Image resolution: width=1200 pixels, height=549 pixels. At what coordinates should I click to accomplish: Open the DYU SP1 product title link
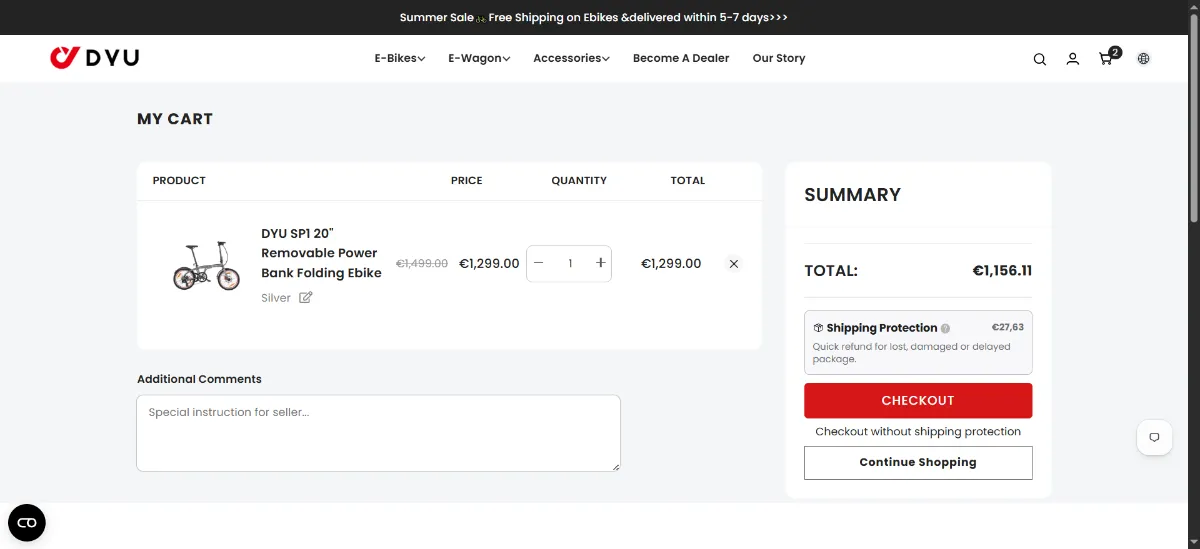pos(321,253)
